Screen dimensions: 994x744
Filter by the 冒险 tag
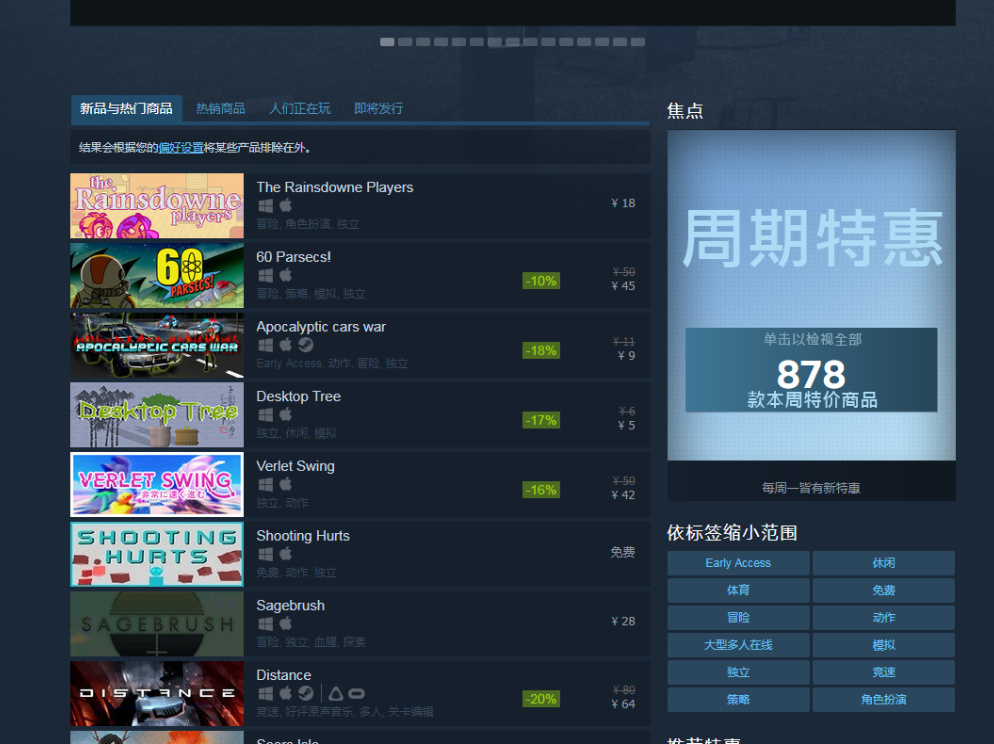pos(738,617)
